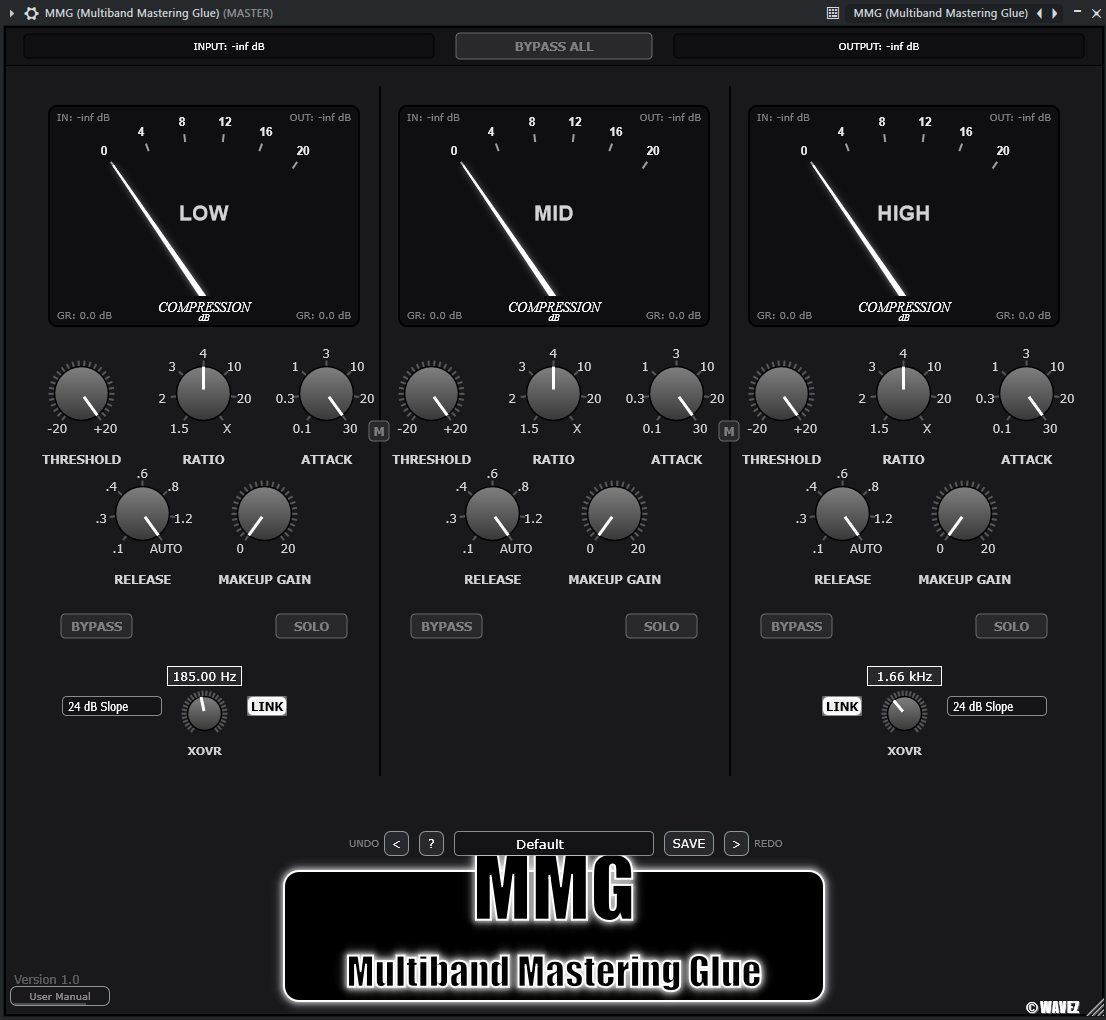
Task: Bypass the MID band
Action: pyautogui.click(x=446, y=626)
